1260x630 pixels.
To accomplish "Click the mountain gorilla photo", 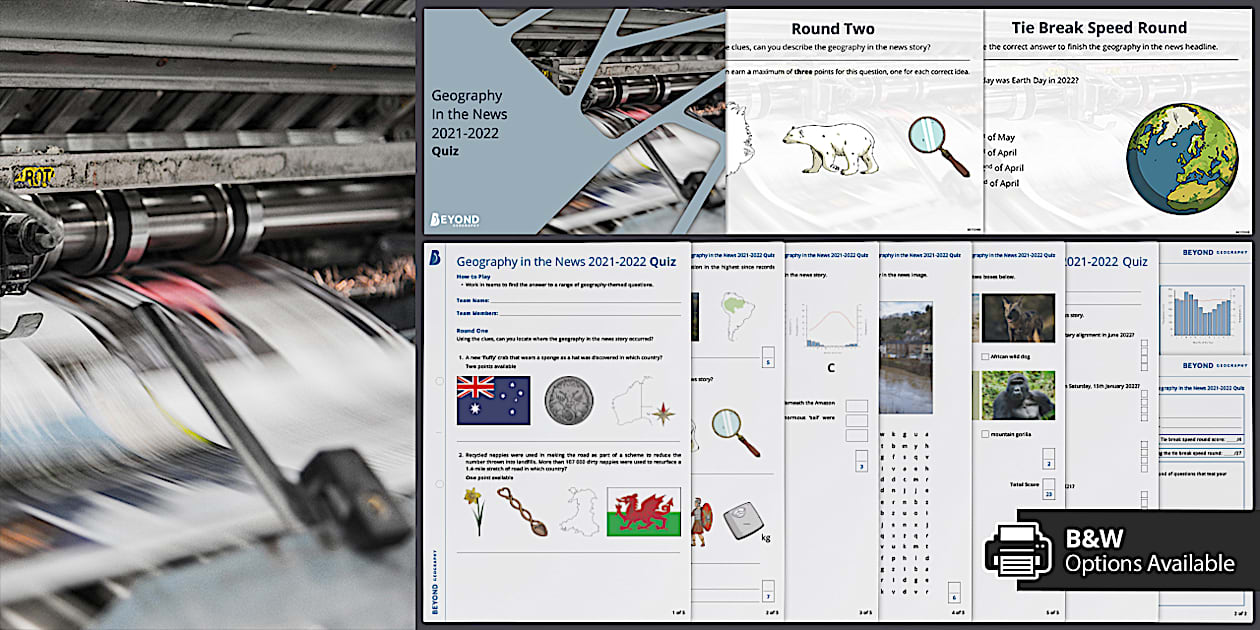I will point(1018,395).
